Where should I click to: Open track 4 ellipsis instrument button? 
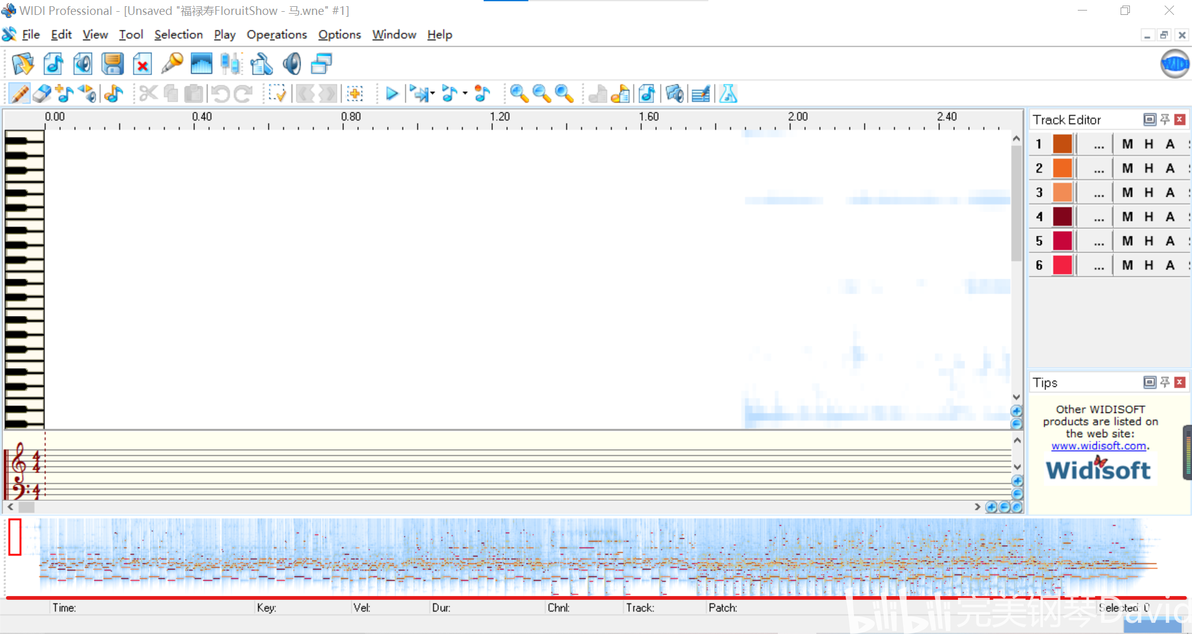1098,217
